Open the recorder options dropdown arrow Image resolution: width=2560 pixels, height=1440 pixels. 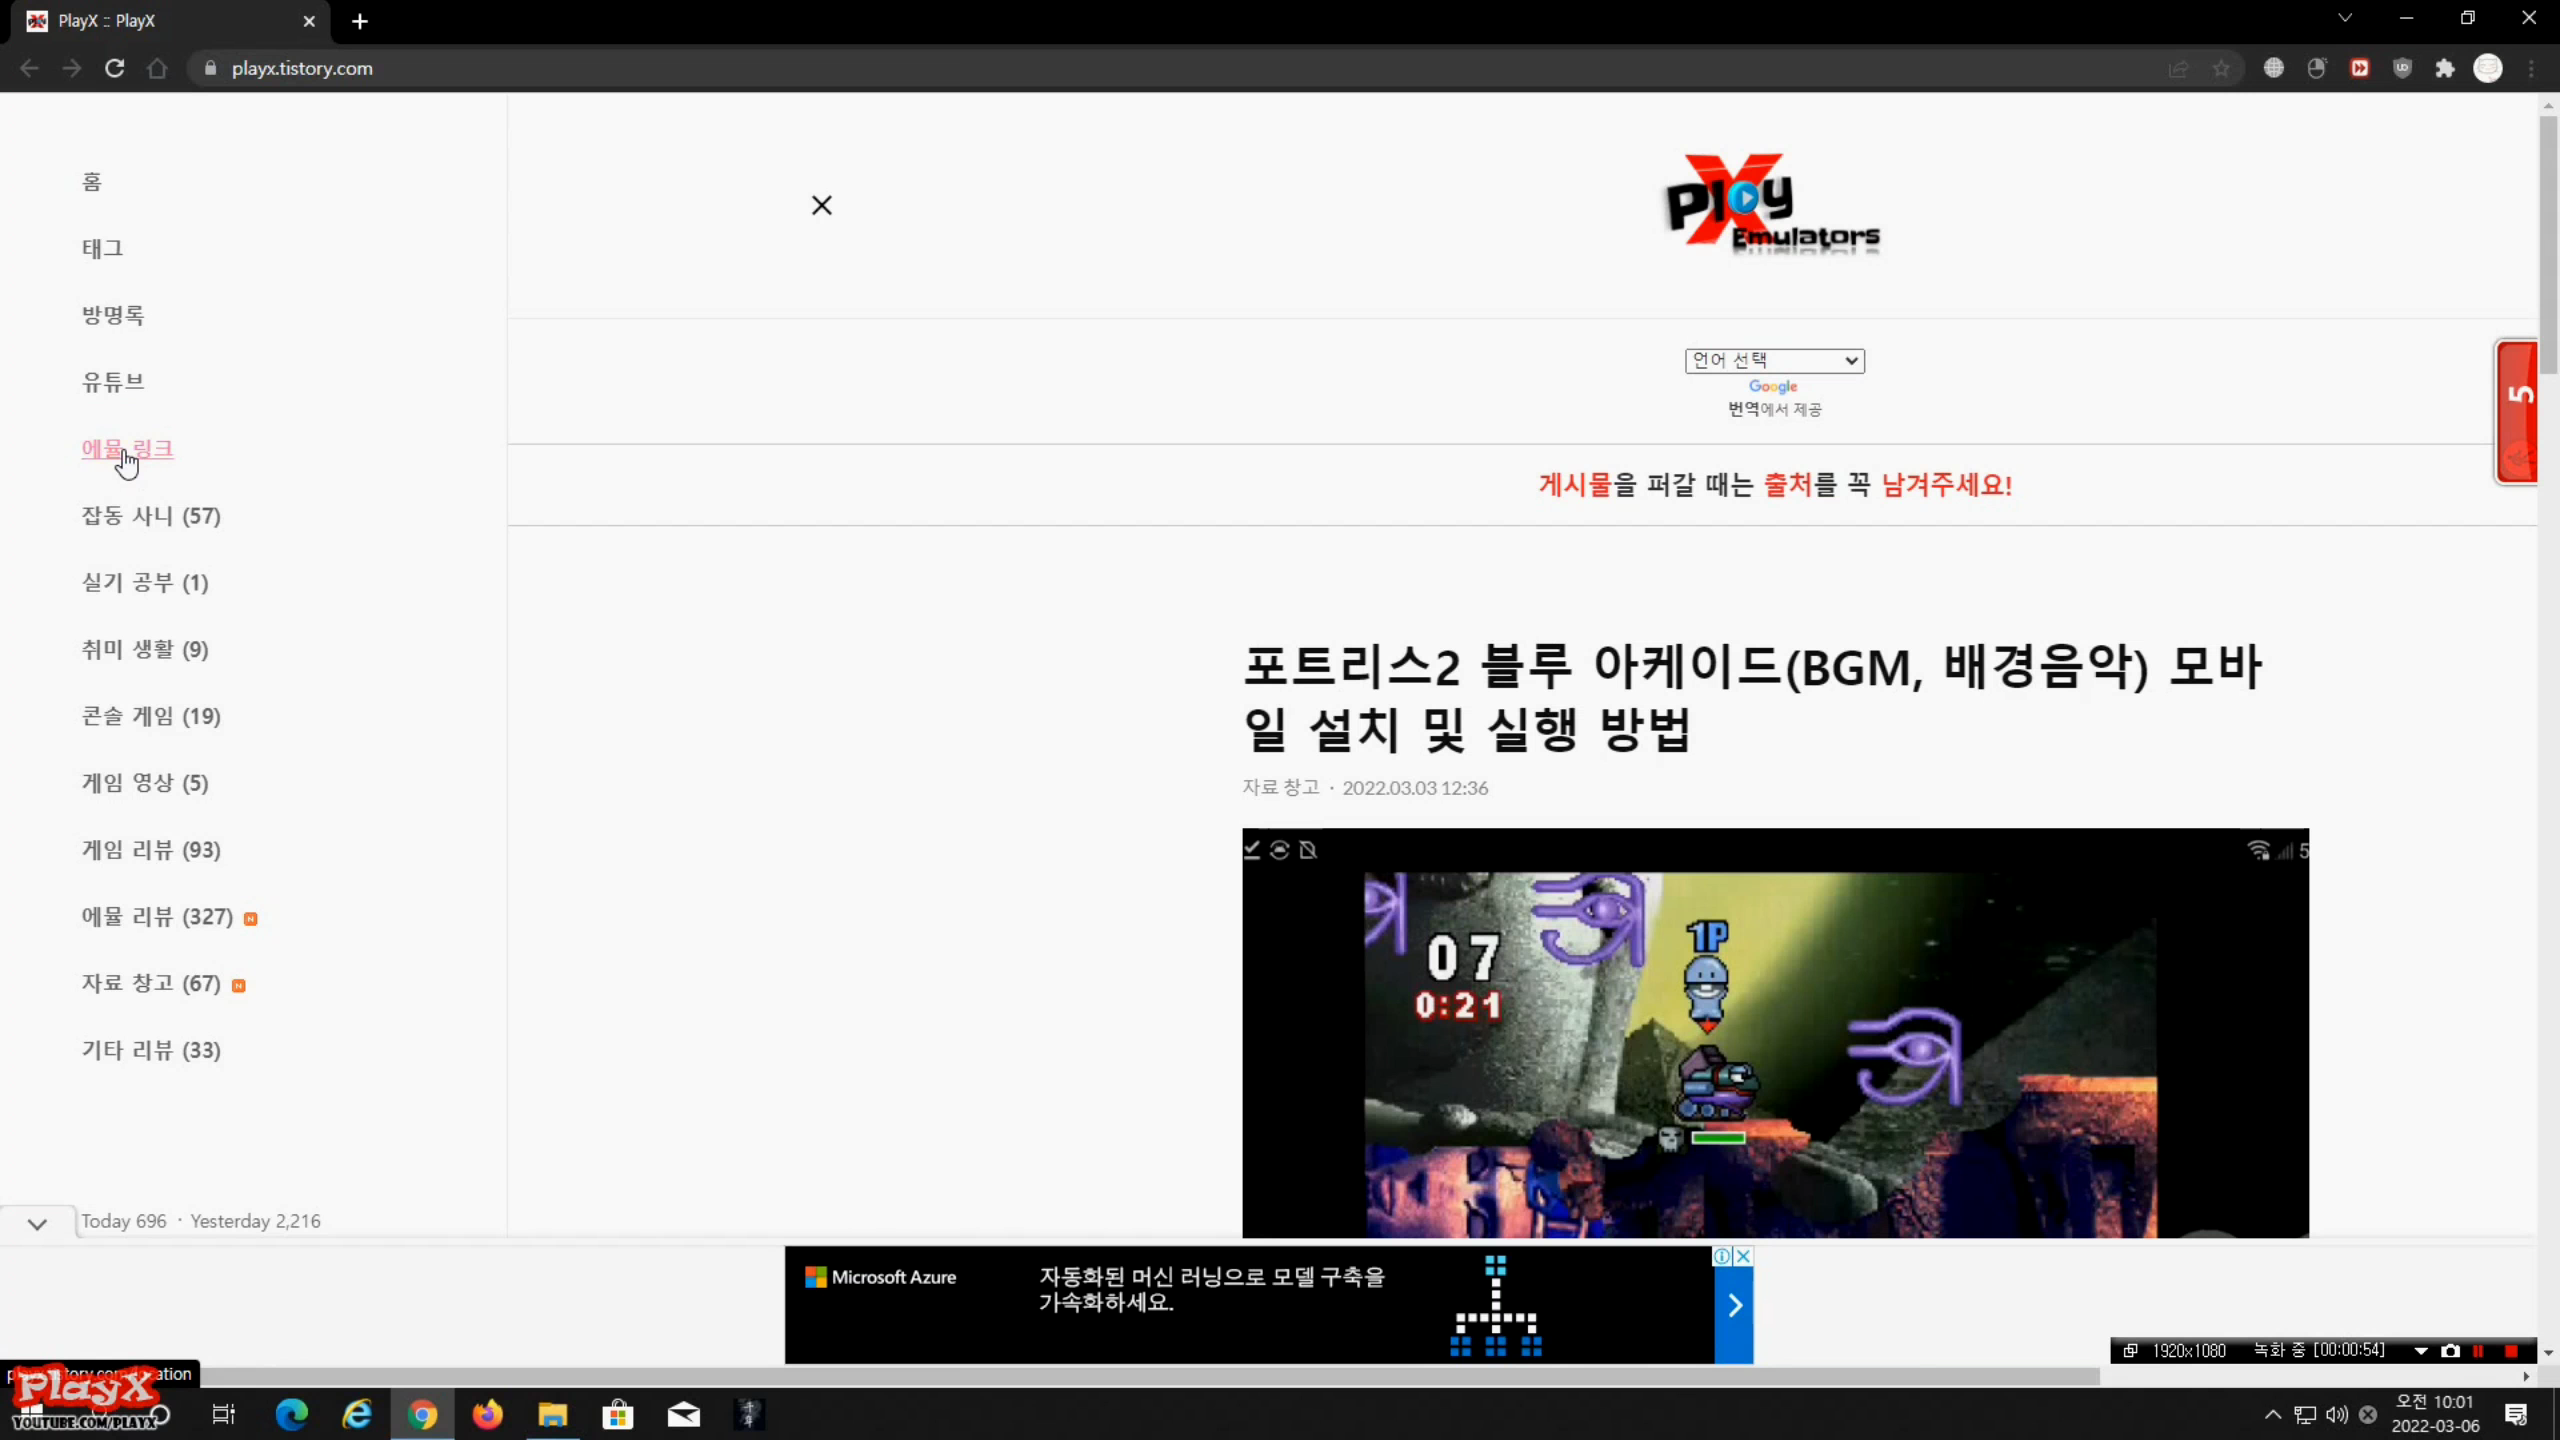click(x=2420, y=1351)
